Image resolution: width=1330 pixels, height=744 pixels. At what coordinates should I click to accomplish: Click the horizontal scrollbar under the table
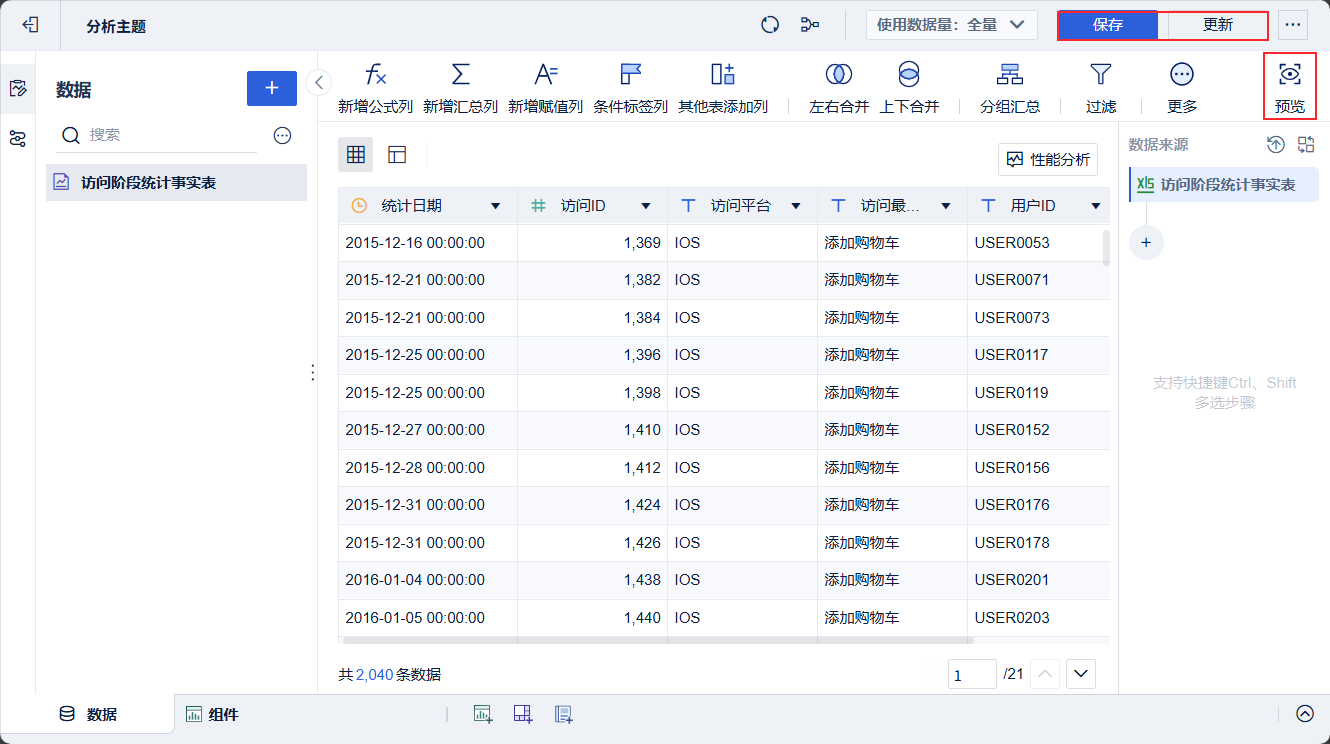coord(657,640)
